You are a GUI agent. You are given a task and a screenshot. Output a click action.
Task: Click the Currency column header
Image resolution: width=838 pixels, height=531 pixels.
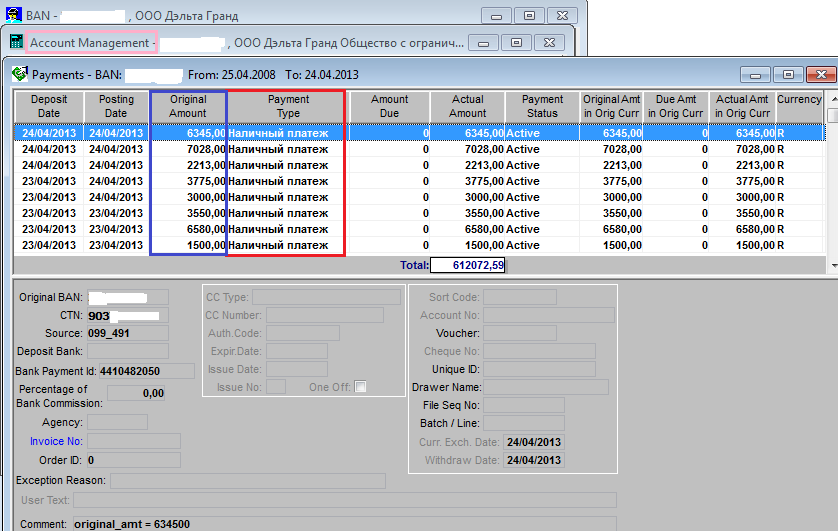[800, 106]
